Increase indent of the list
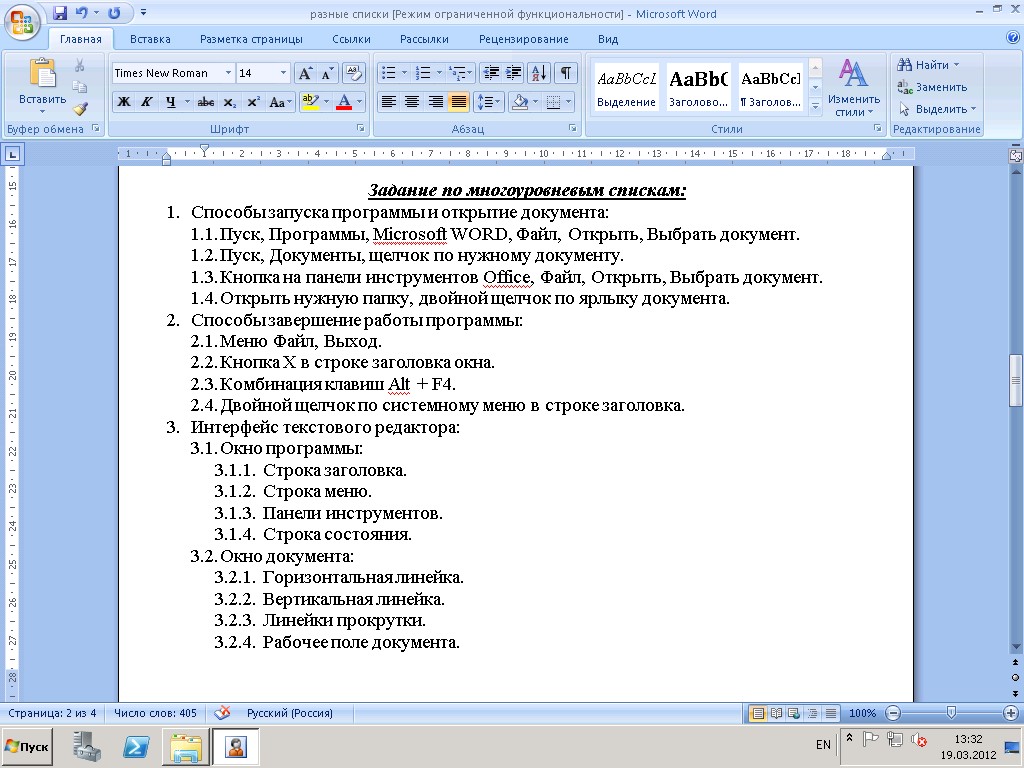Viewport: 1024px width, 768px height. (515, 73)
